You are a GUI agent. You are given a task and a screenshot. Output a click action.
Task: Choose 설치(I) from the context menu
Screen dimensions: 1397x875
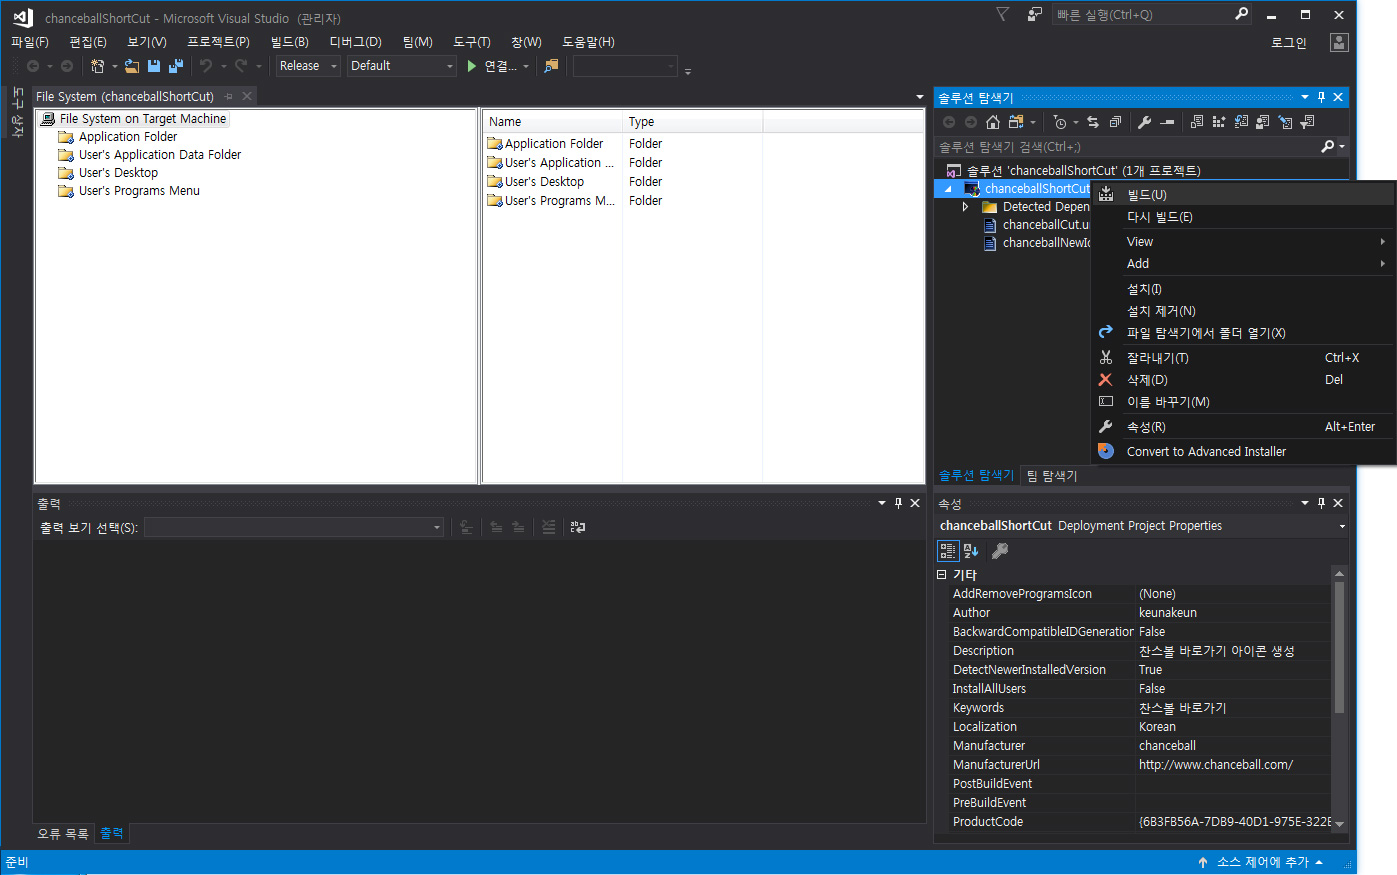[1244, 289]
